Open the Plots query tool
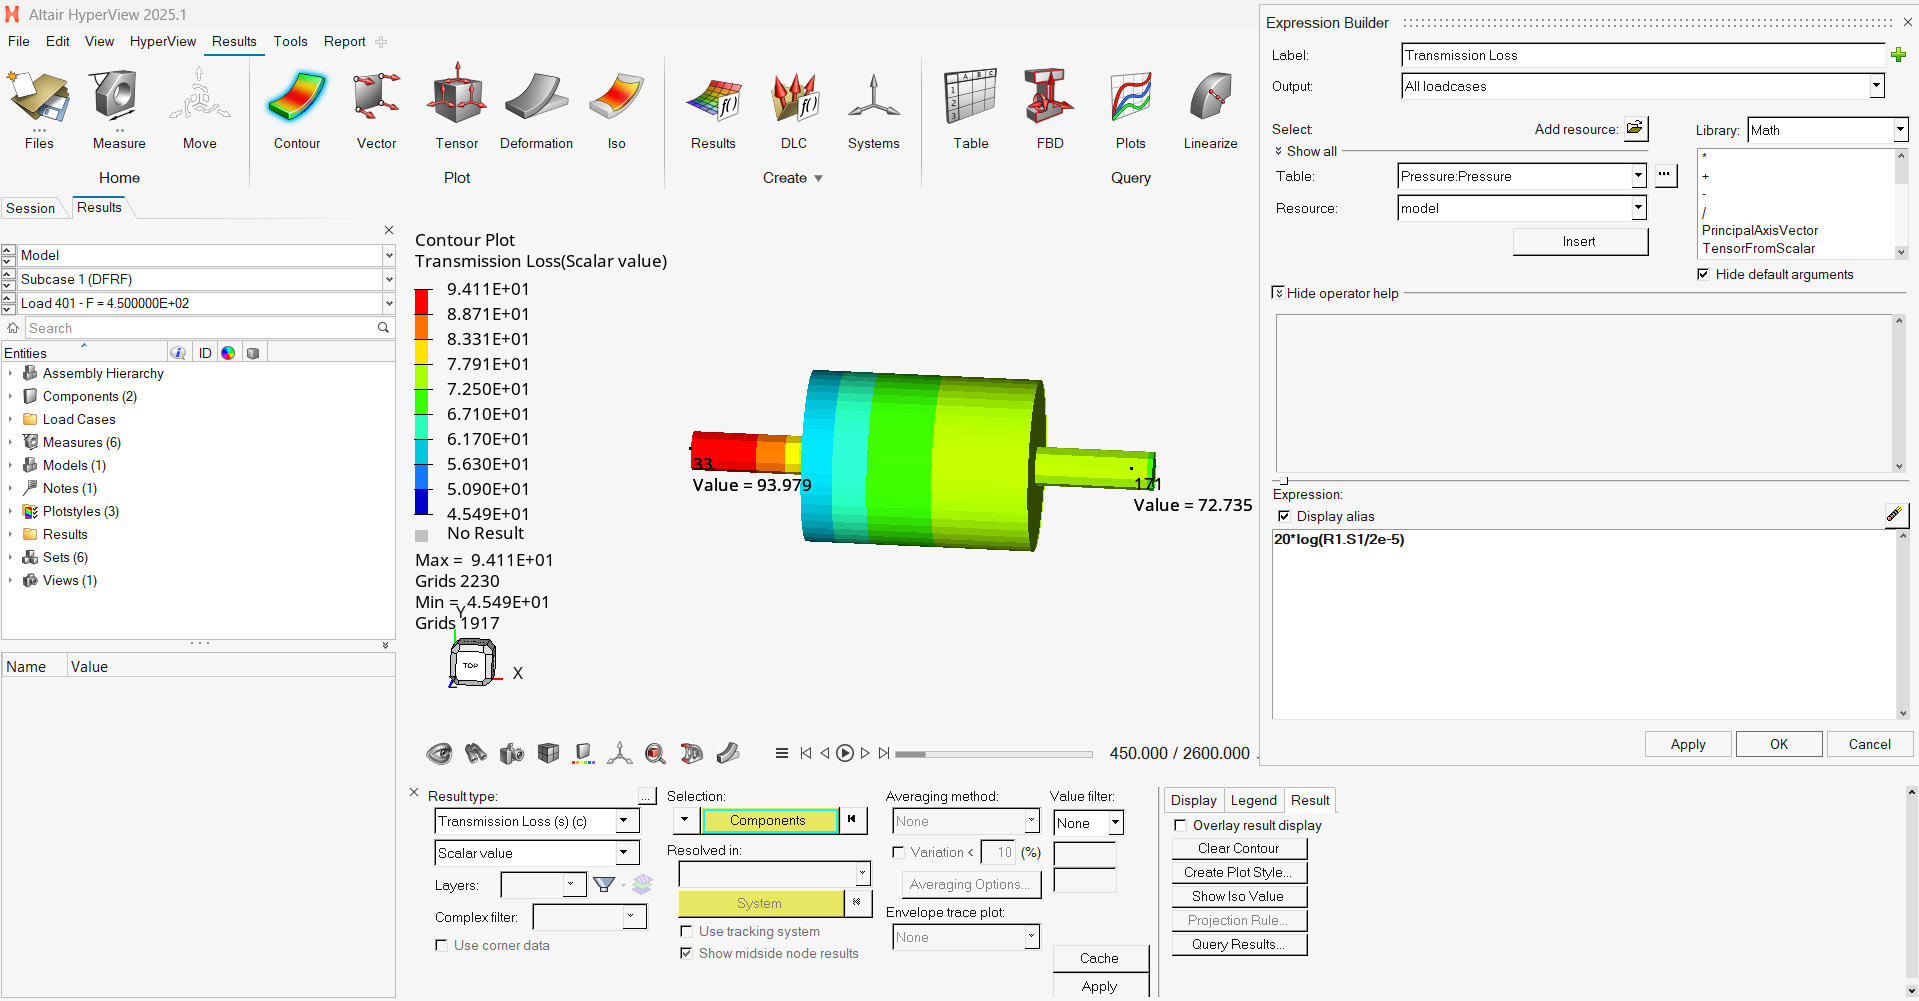Viewport: 1919px width, 1001px height. [1131, 98]
